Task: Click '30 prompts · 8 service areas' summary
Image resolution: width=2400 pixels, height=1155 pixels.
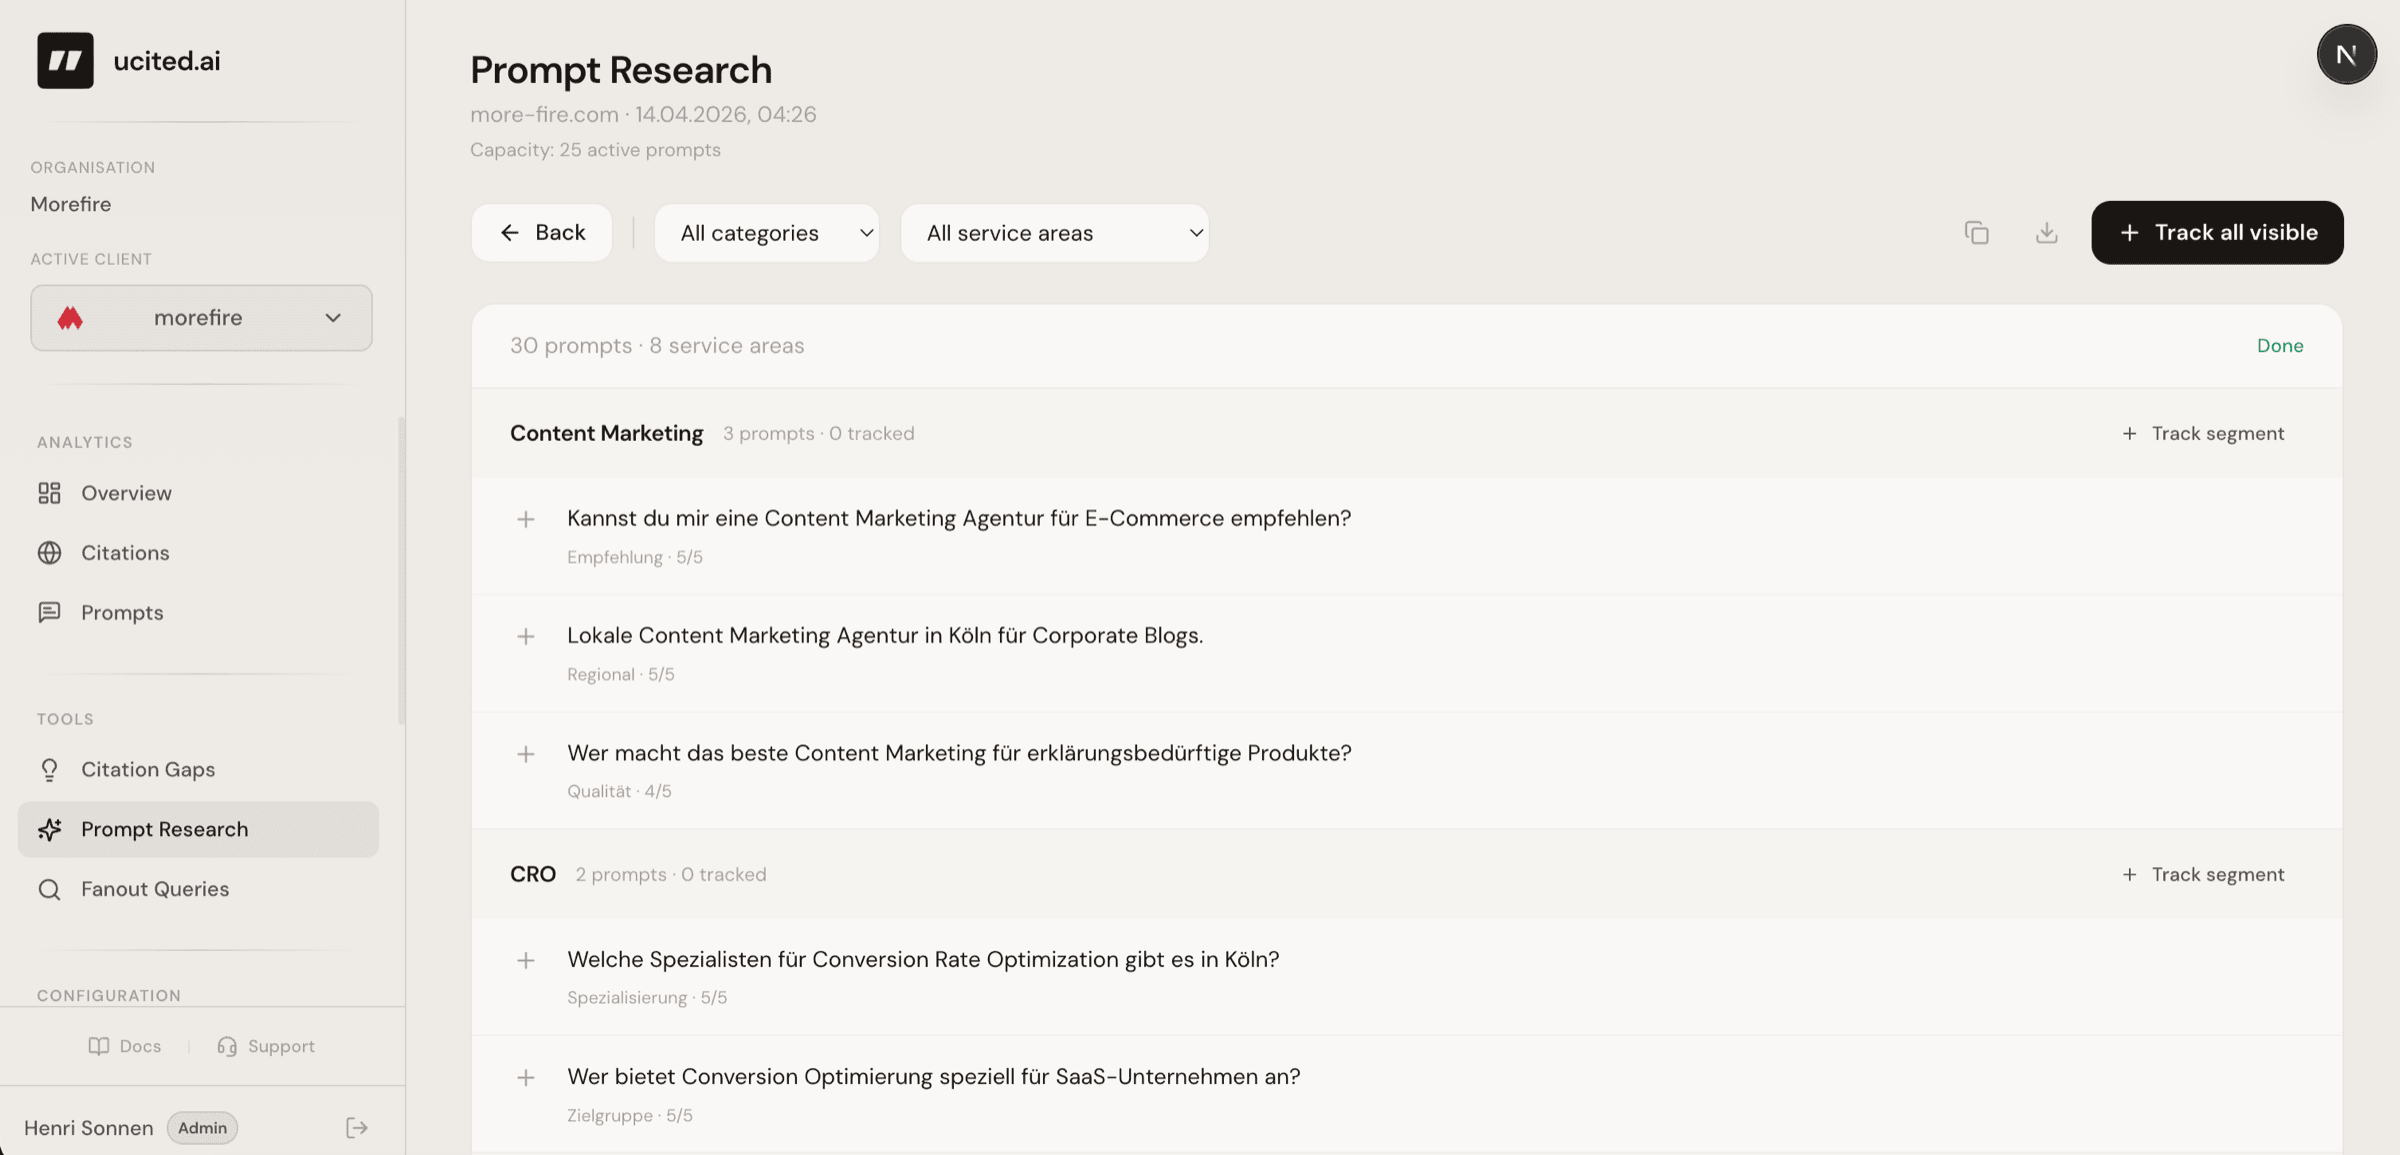Action: [x=657, y=346]
